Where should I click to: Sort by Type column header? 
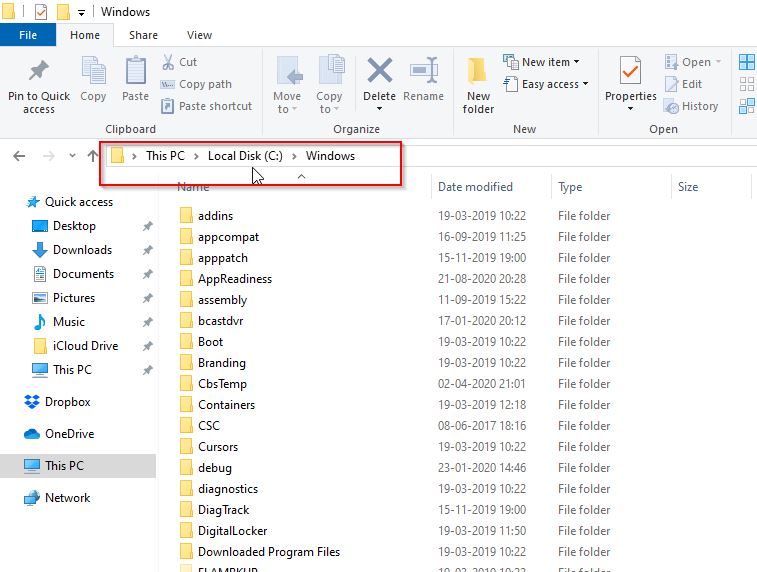pyautogui.click(x=570, y=187)
